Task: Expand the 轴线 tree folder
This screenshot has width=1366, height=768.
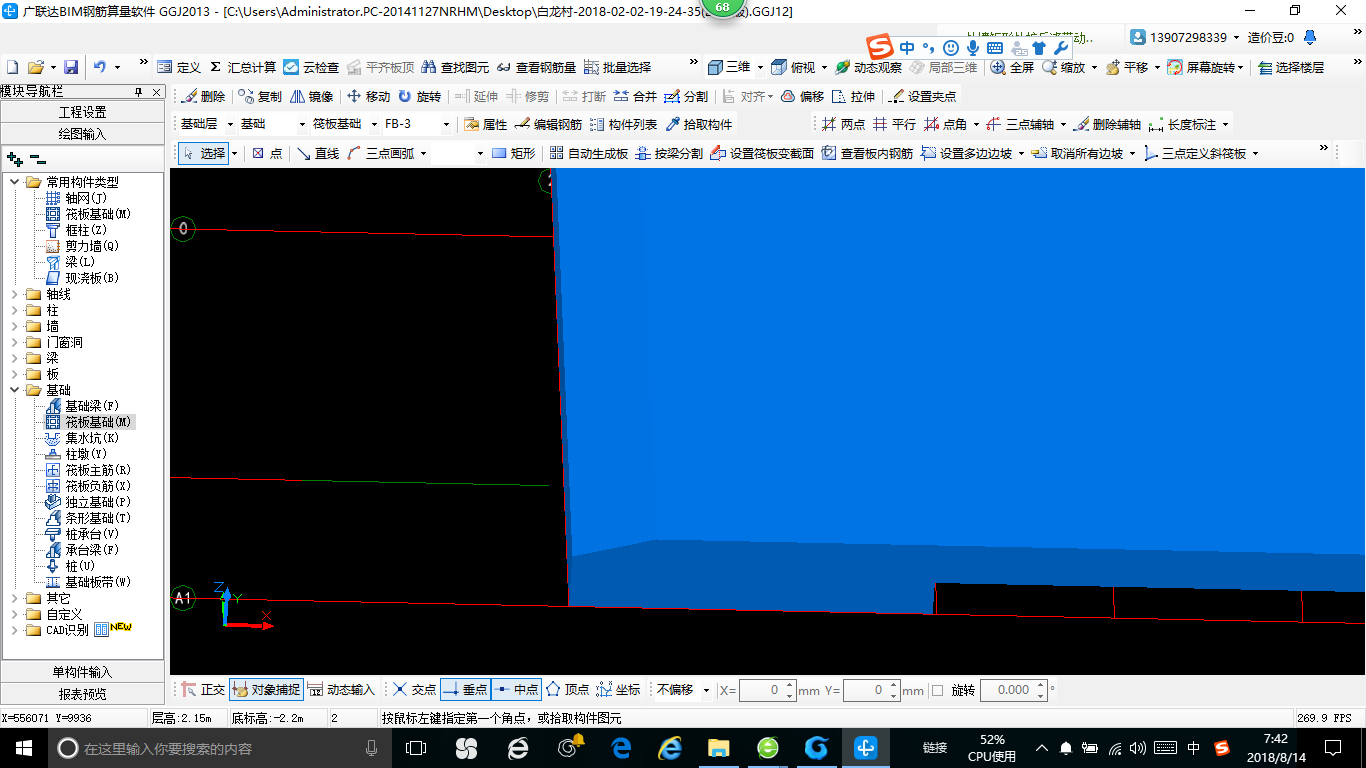Action: 15,294
